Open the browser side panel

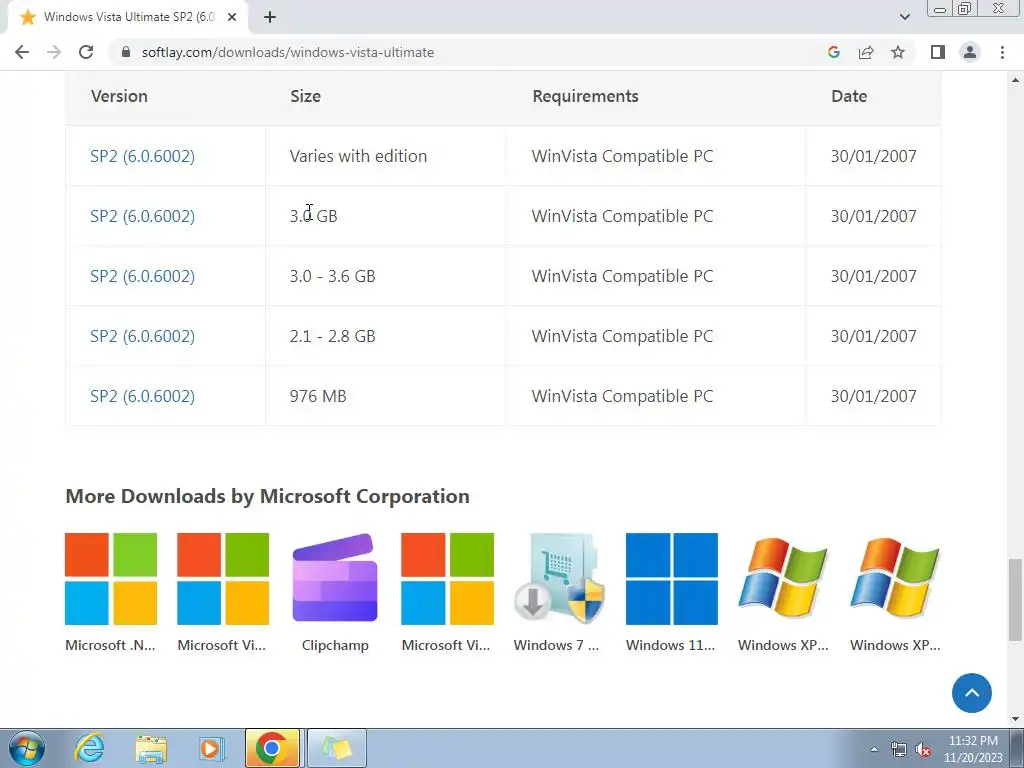938,52
